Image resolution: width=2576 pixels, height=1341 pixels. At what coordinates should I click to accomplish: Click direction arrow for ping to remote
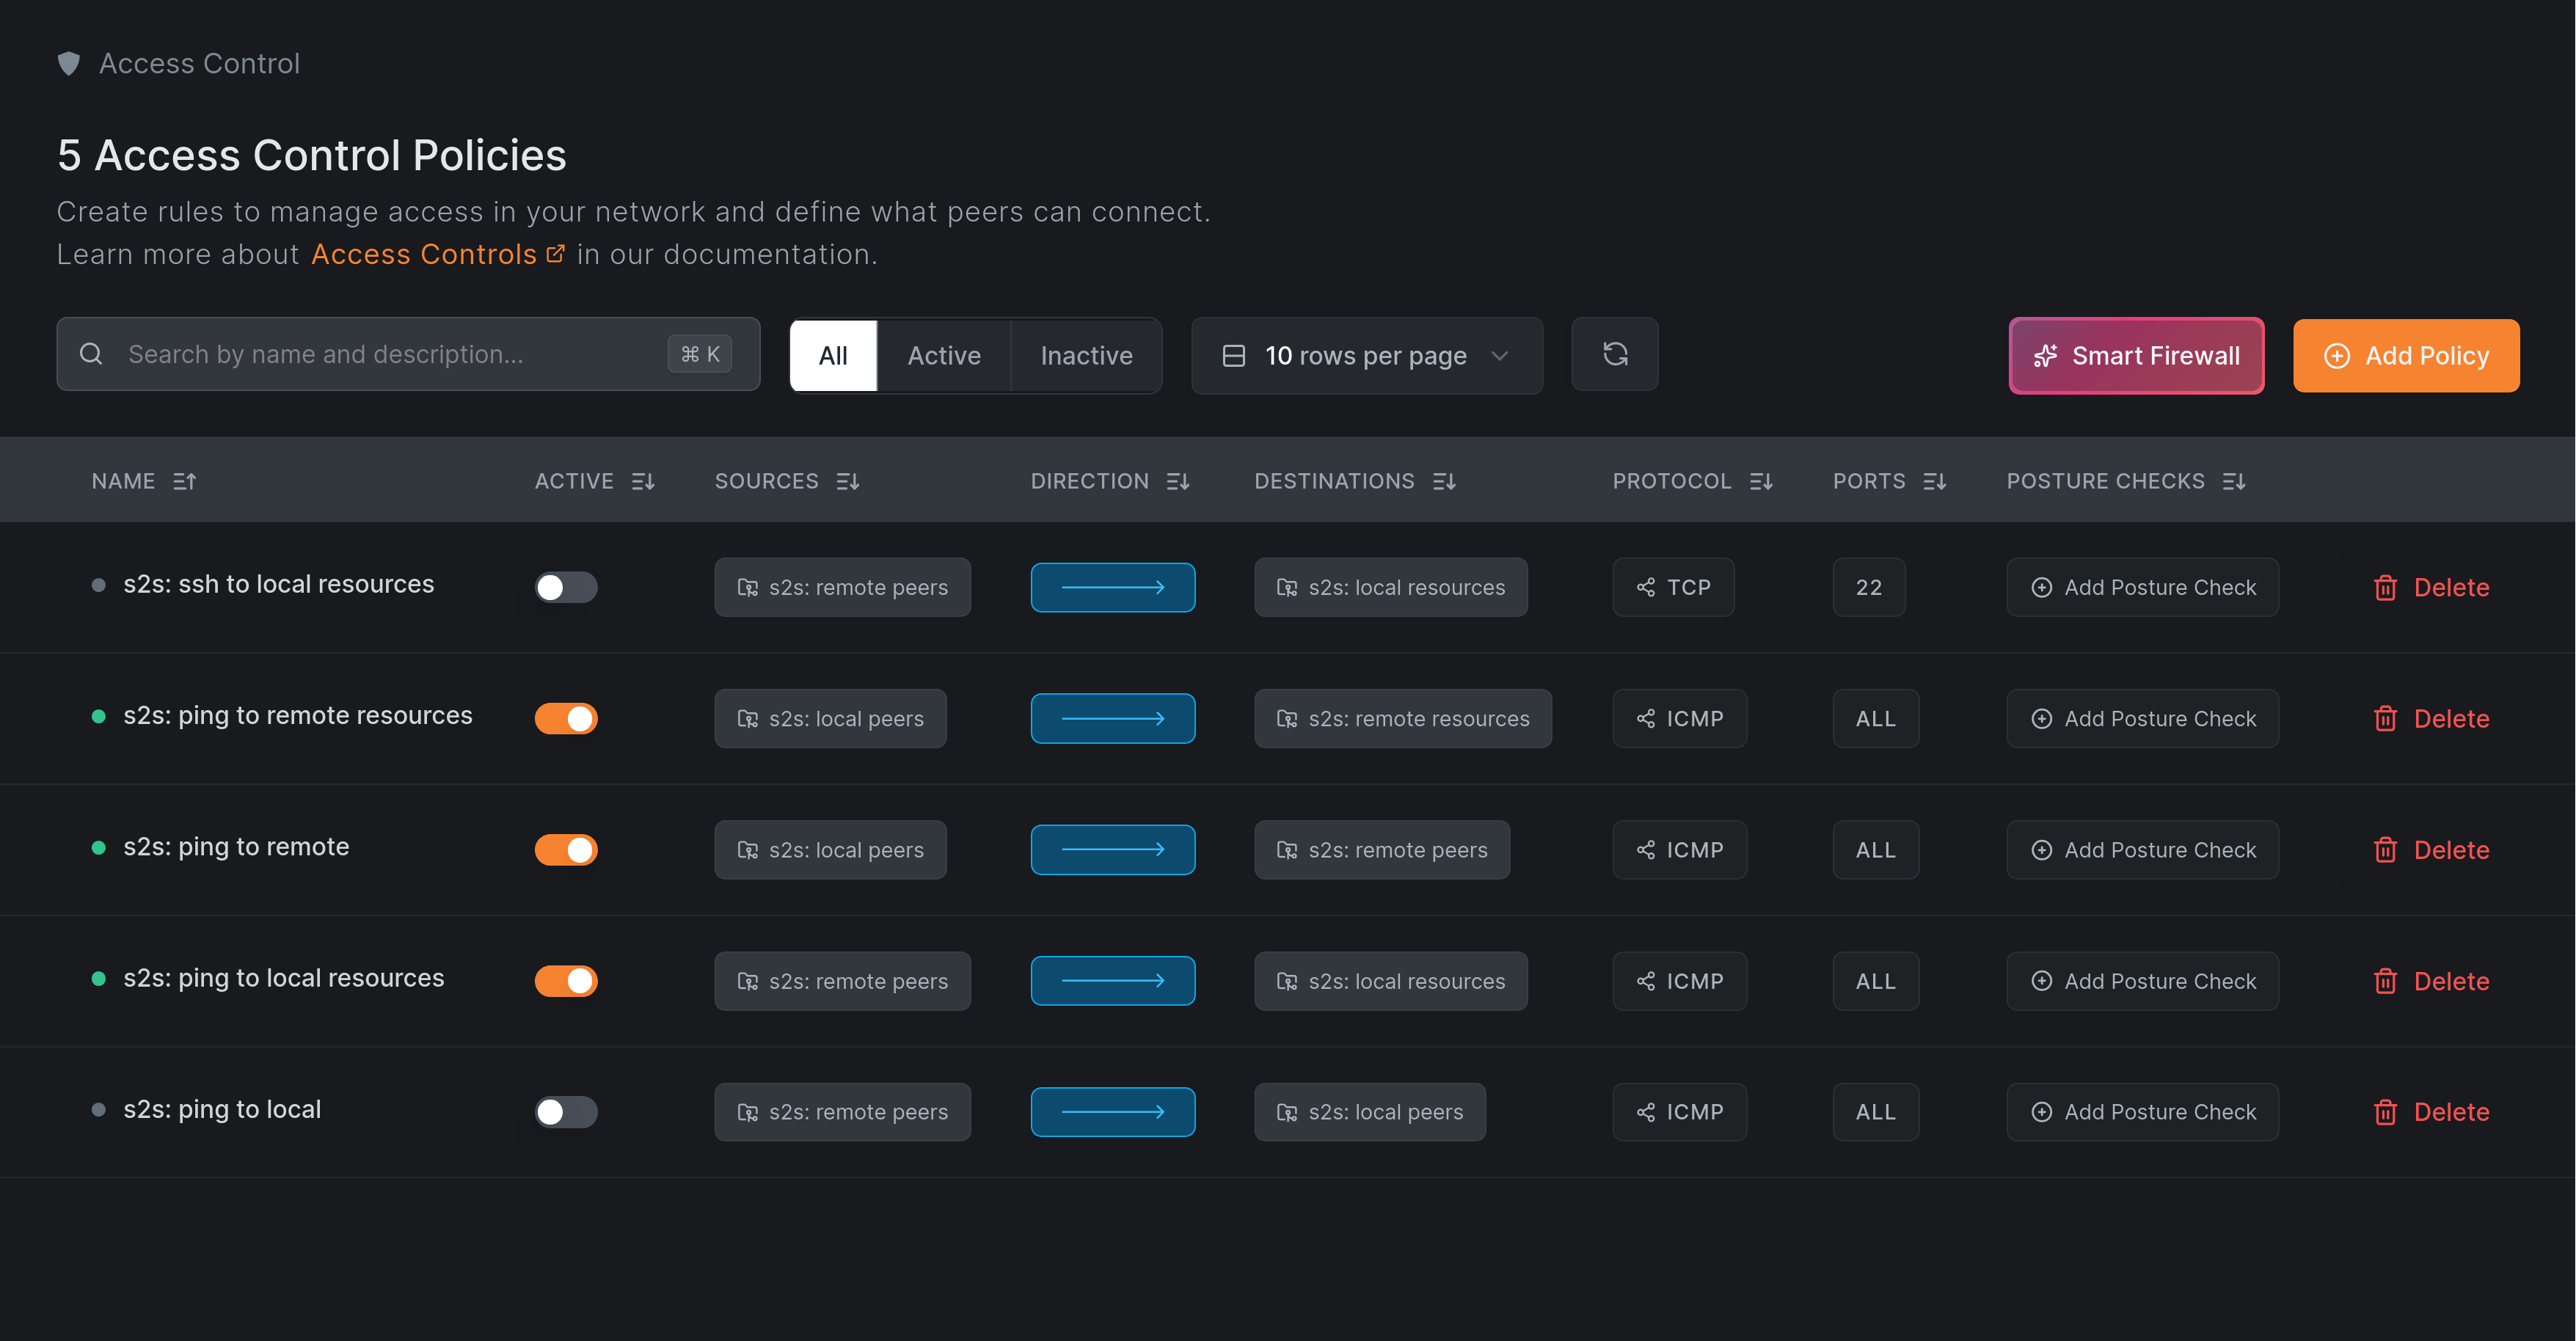1112,850
